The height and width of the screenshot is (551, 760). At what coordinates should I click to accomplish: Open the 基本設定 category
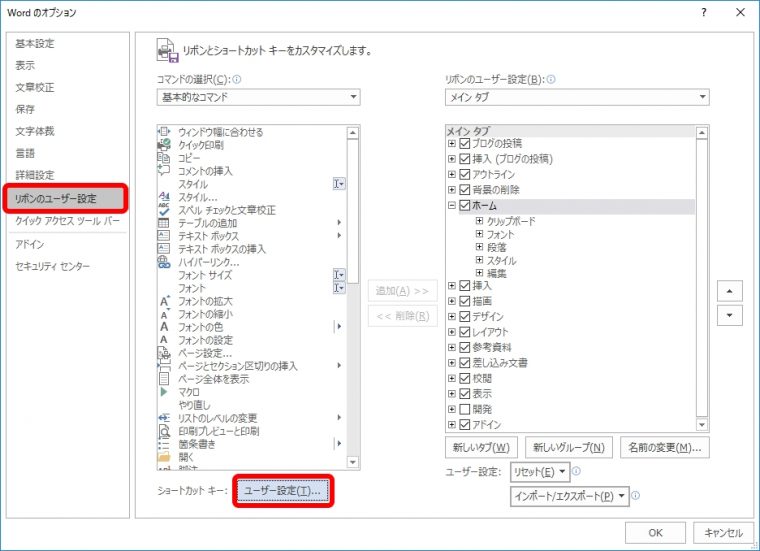(x=35, y=44)
